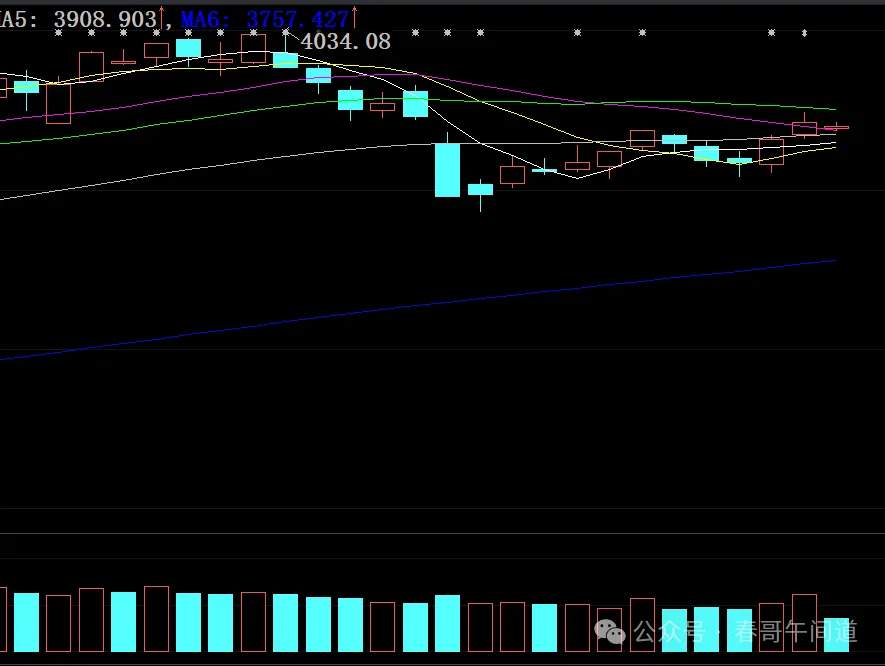This screenshot has height=666, width=885.
Task: Click the red up arrow after MA6 value
Action: [354, 17]
